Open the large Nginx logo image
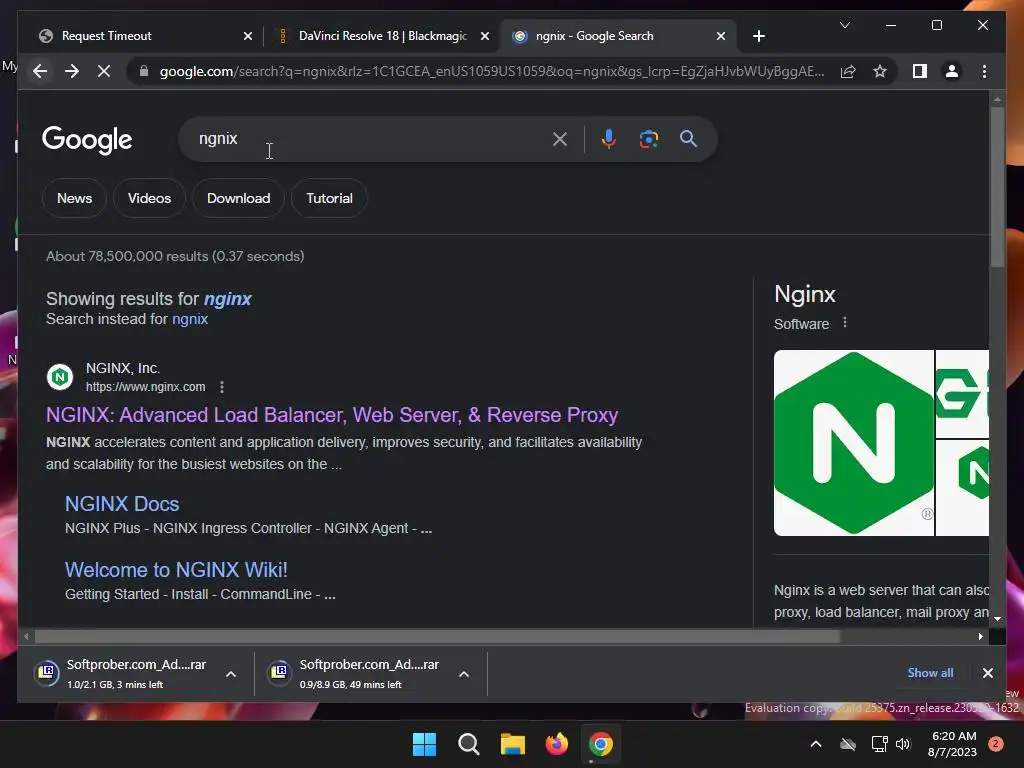 point(854,443)
